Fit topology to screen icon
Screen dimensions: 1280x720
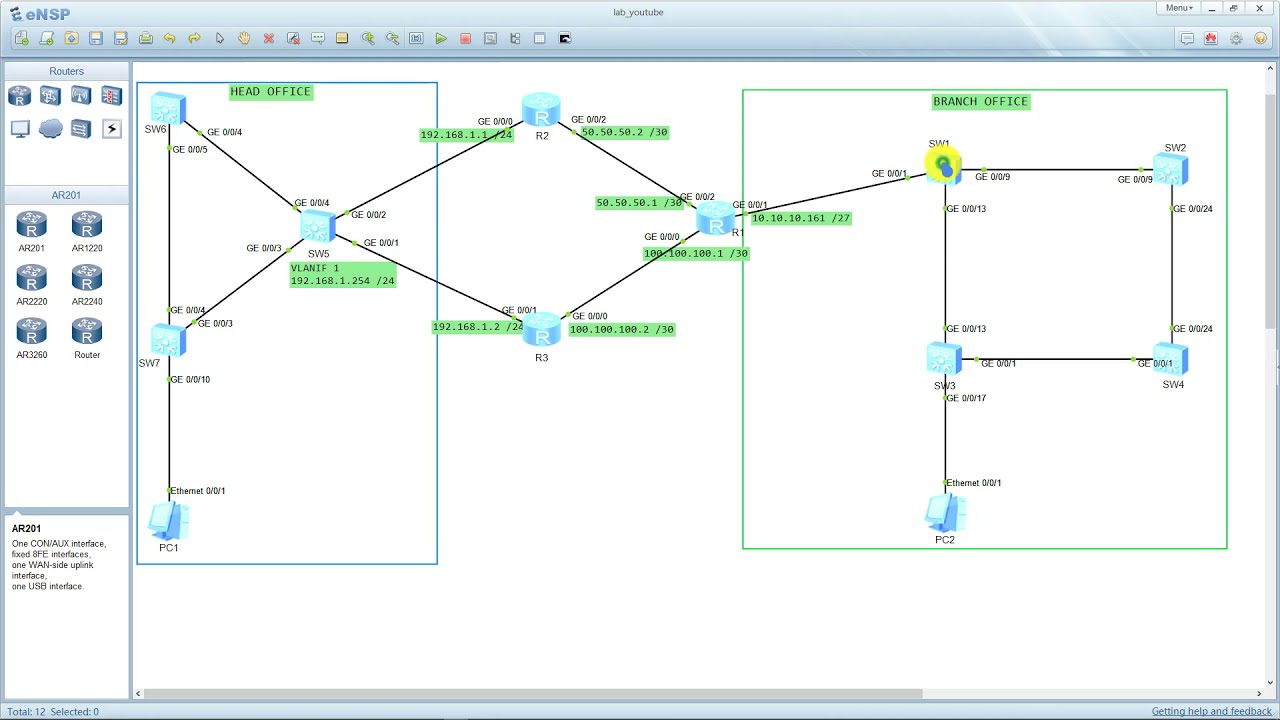tap(416, 38)
